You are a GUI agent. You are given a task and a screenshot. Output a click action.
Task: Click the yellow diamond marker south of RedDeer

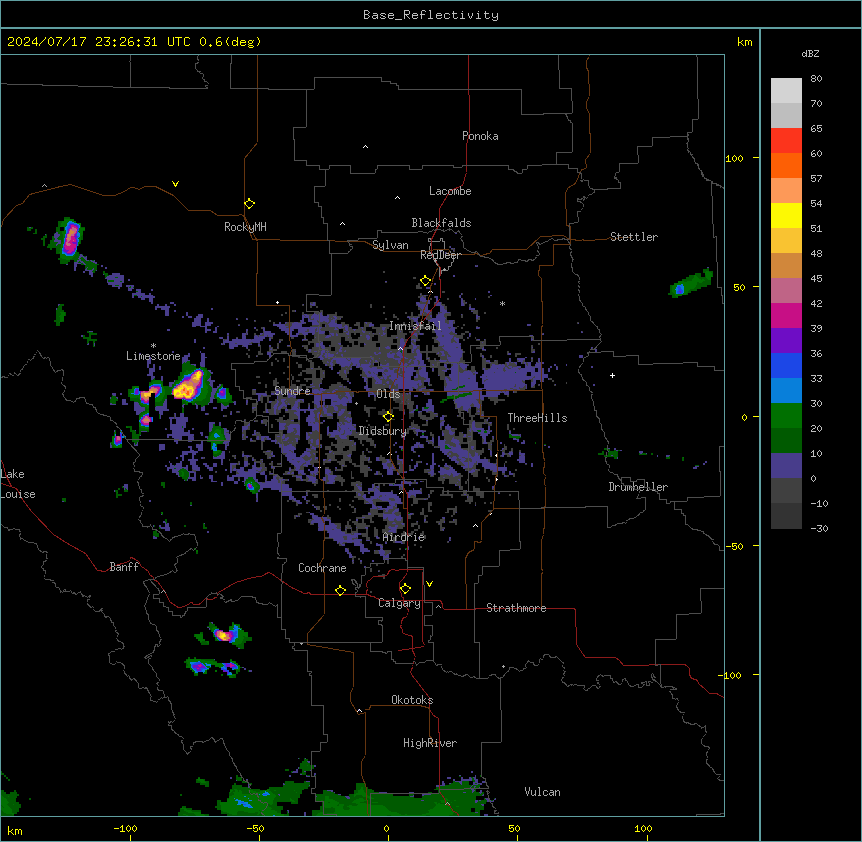point(426,281)
